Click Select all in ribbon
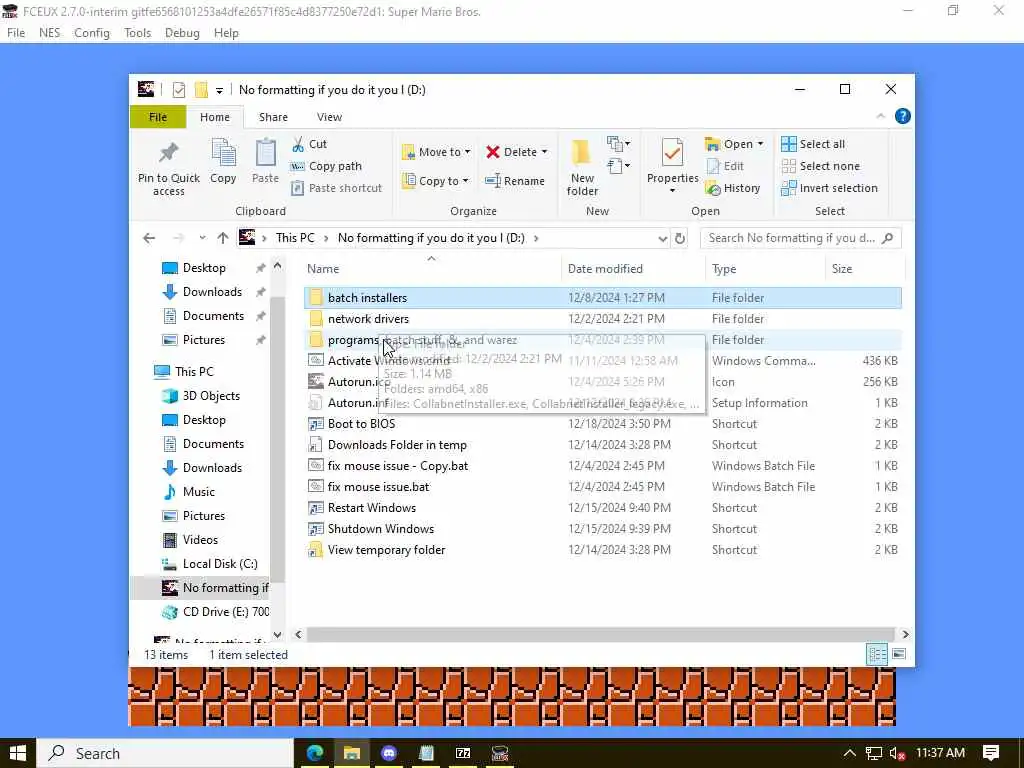Image resolution: width=1024 pixels, height=768 pixels. coord(813,144)
